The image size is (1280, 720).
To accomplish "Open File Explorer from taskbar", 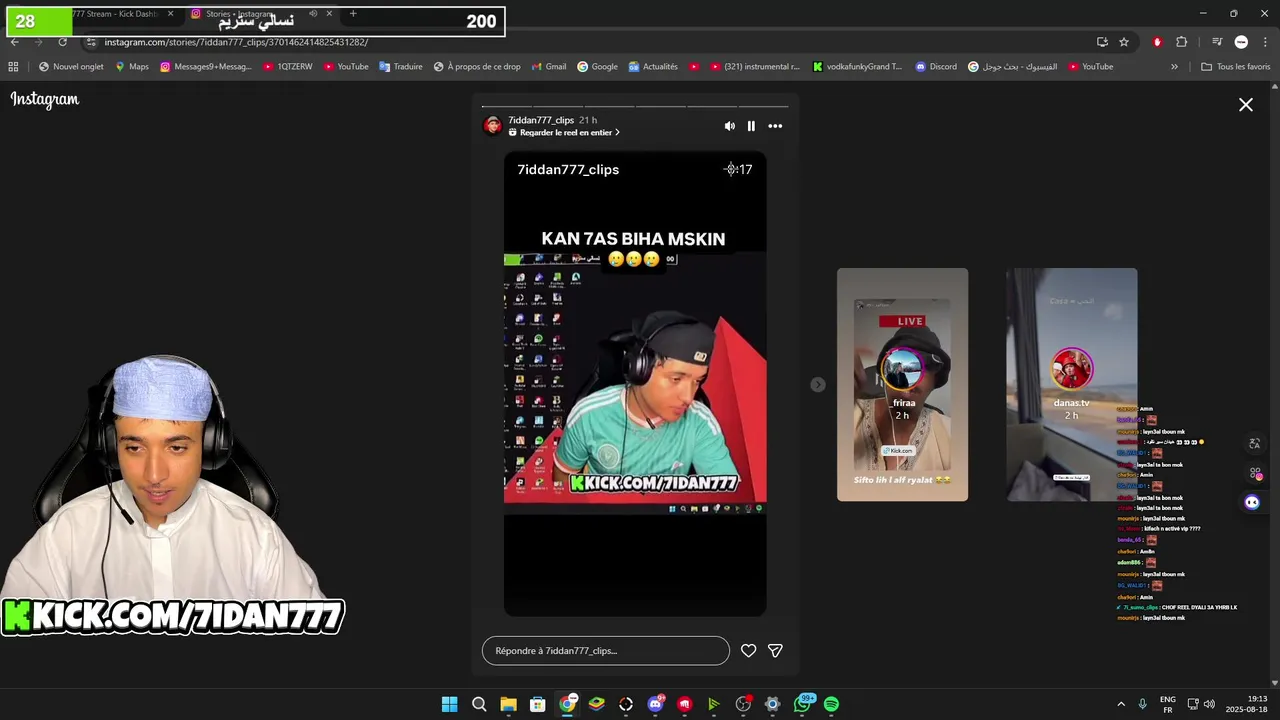I will click(508, 704).
